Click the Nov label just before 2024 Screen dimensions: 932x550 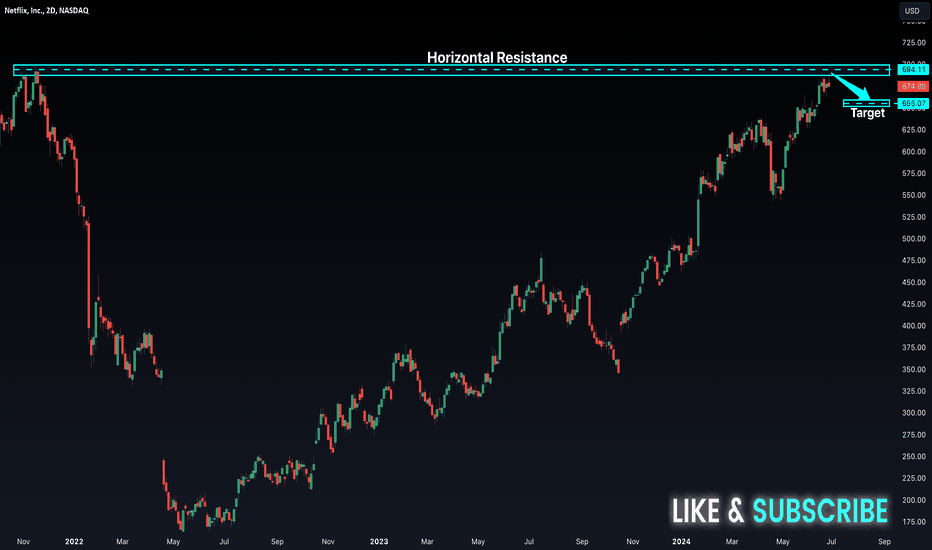(x=633, y=542)
